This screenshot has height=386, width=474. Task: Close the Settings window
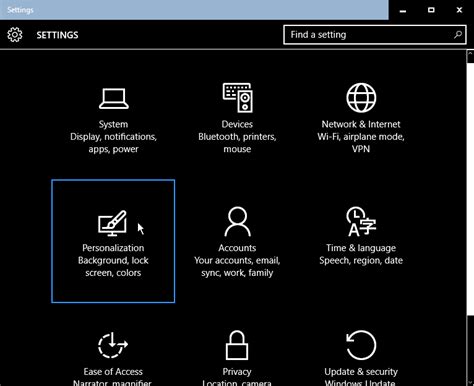pos(459,10)
